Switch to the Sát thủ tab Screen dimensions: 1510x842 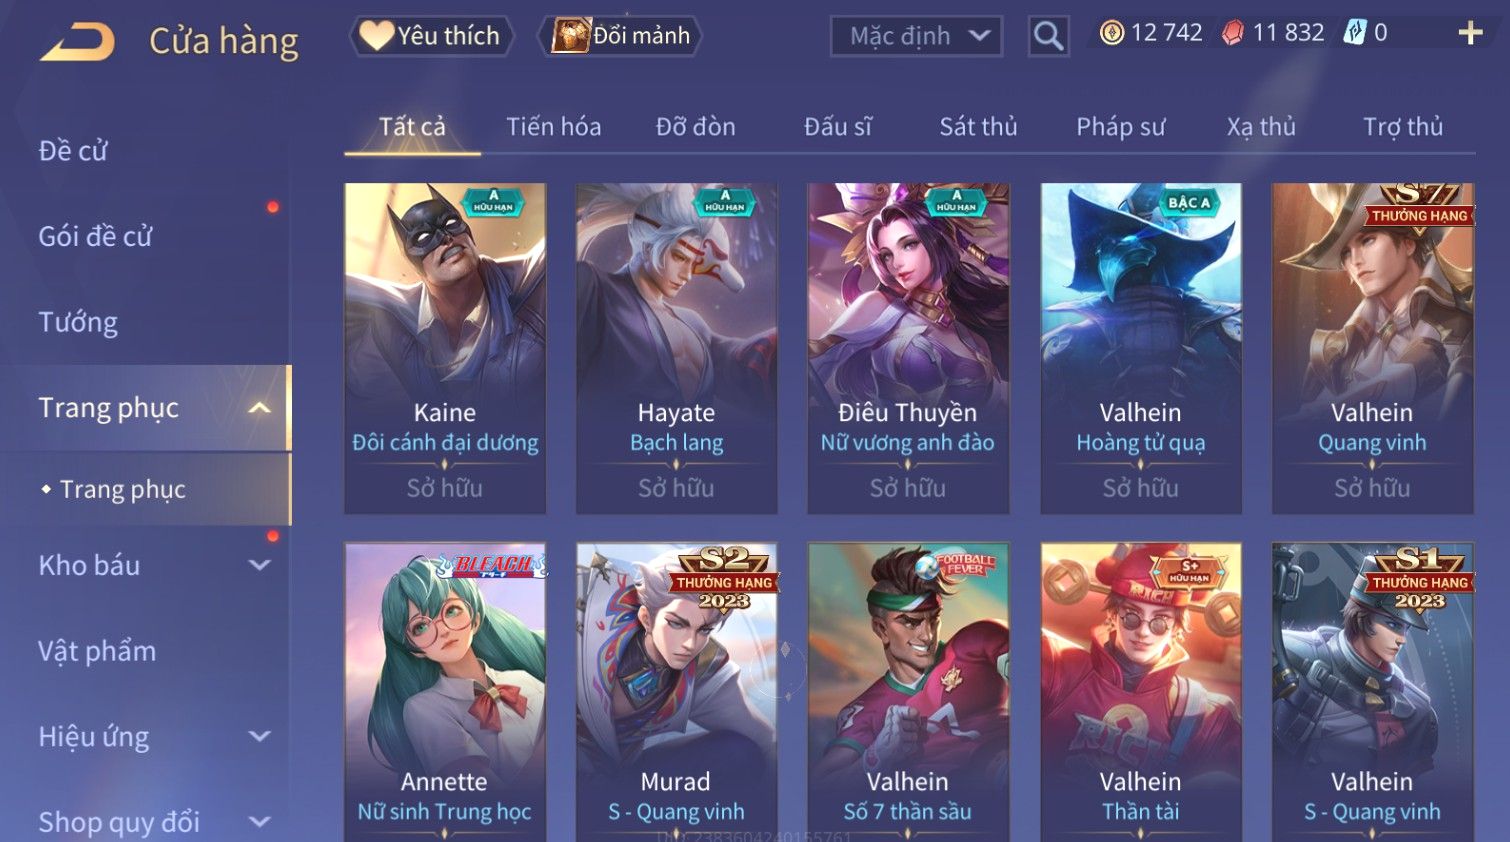(978, 127)
